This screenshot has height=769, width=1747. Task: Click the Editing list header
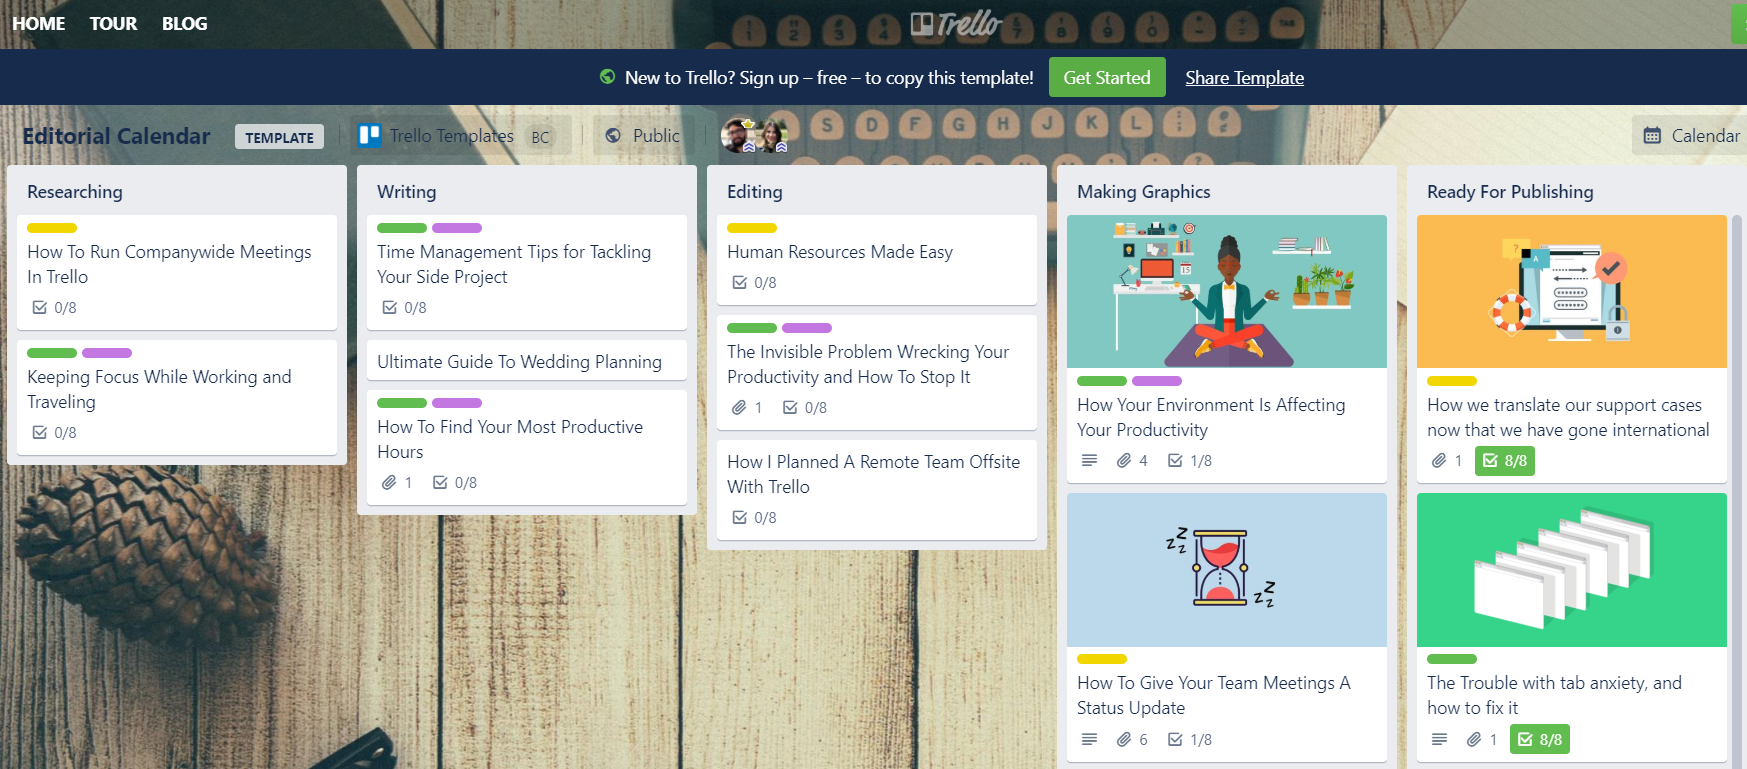click(x=755, y=192)
